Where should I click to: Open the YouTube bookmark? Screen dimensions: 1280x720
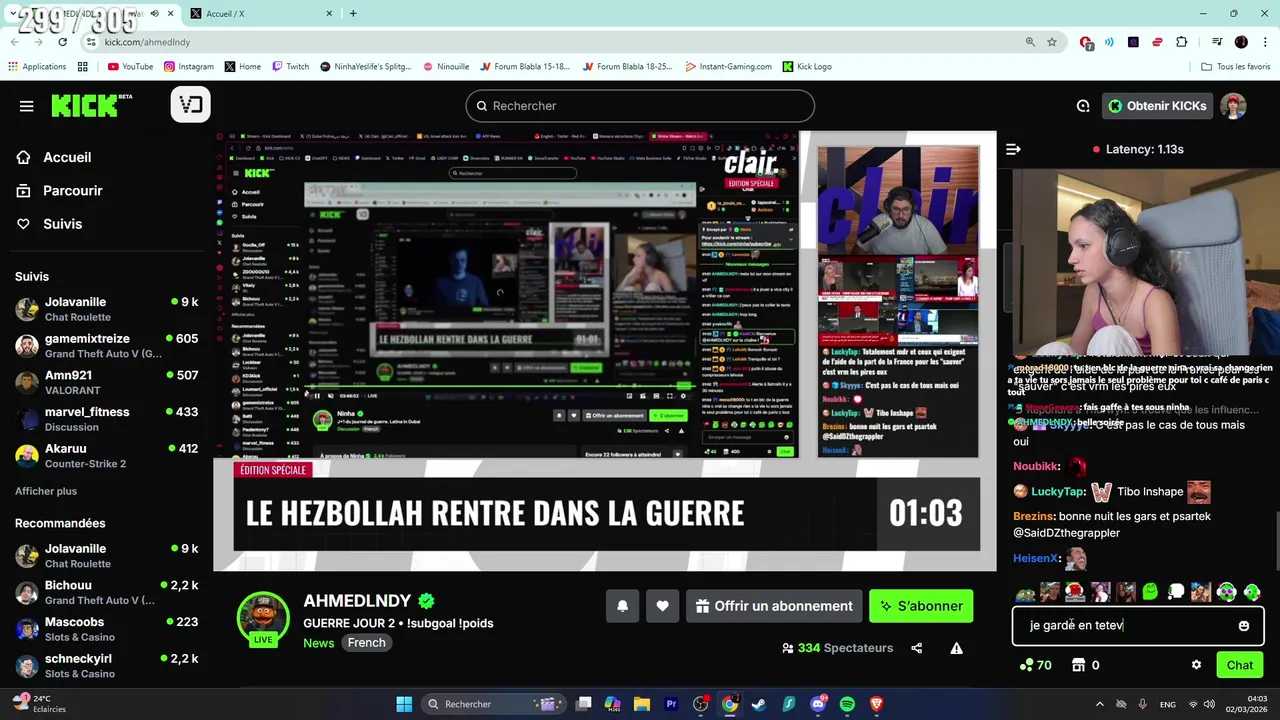pos(130,66)
